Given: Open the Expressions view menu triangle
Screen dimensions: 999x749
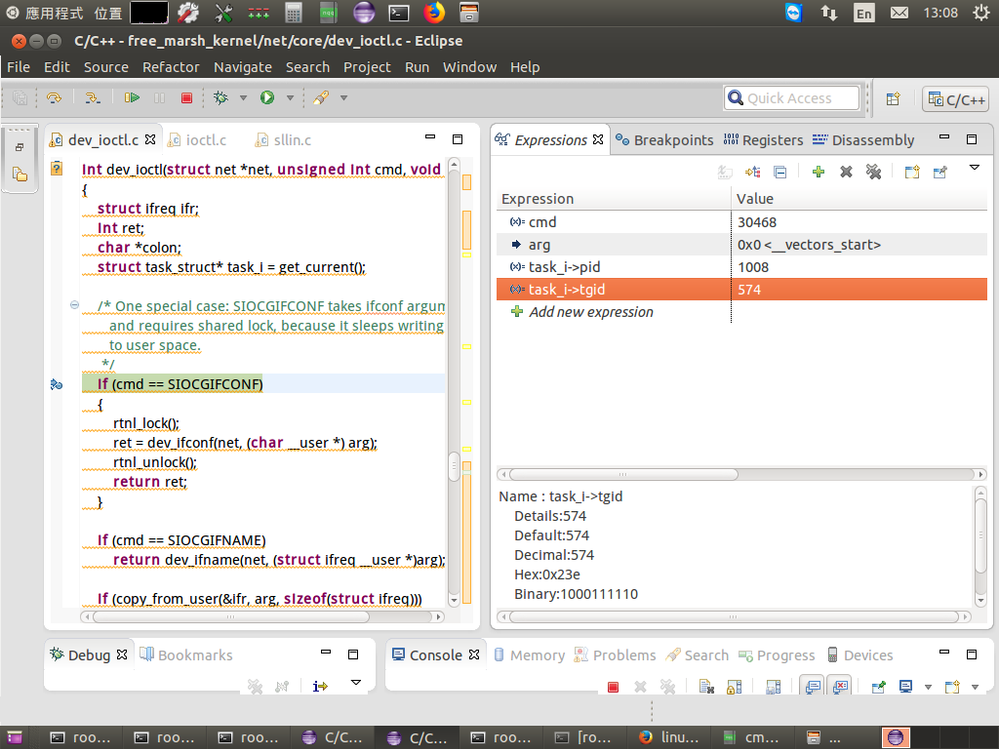Looking at the screenshot, I should (974, 168).
